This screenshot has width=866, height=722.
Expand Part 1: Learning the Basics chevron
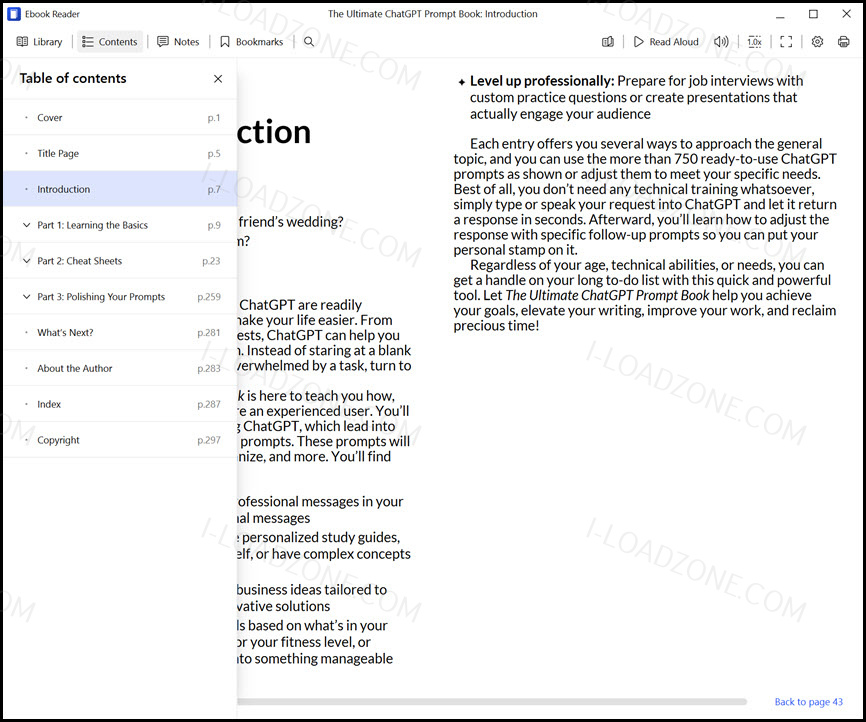click(x=26, y=225)
